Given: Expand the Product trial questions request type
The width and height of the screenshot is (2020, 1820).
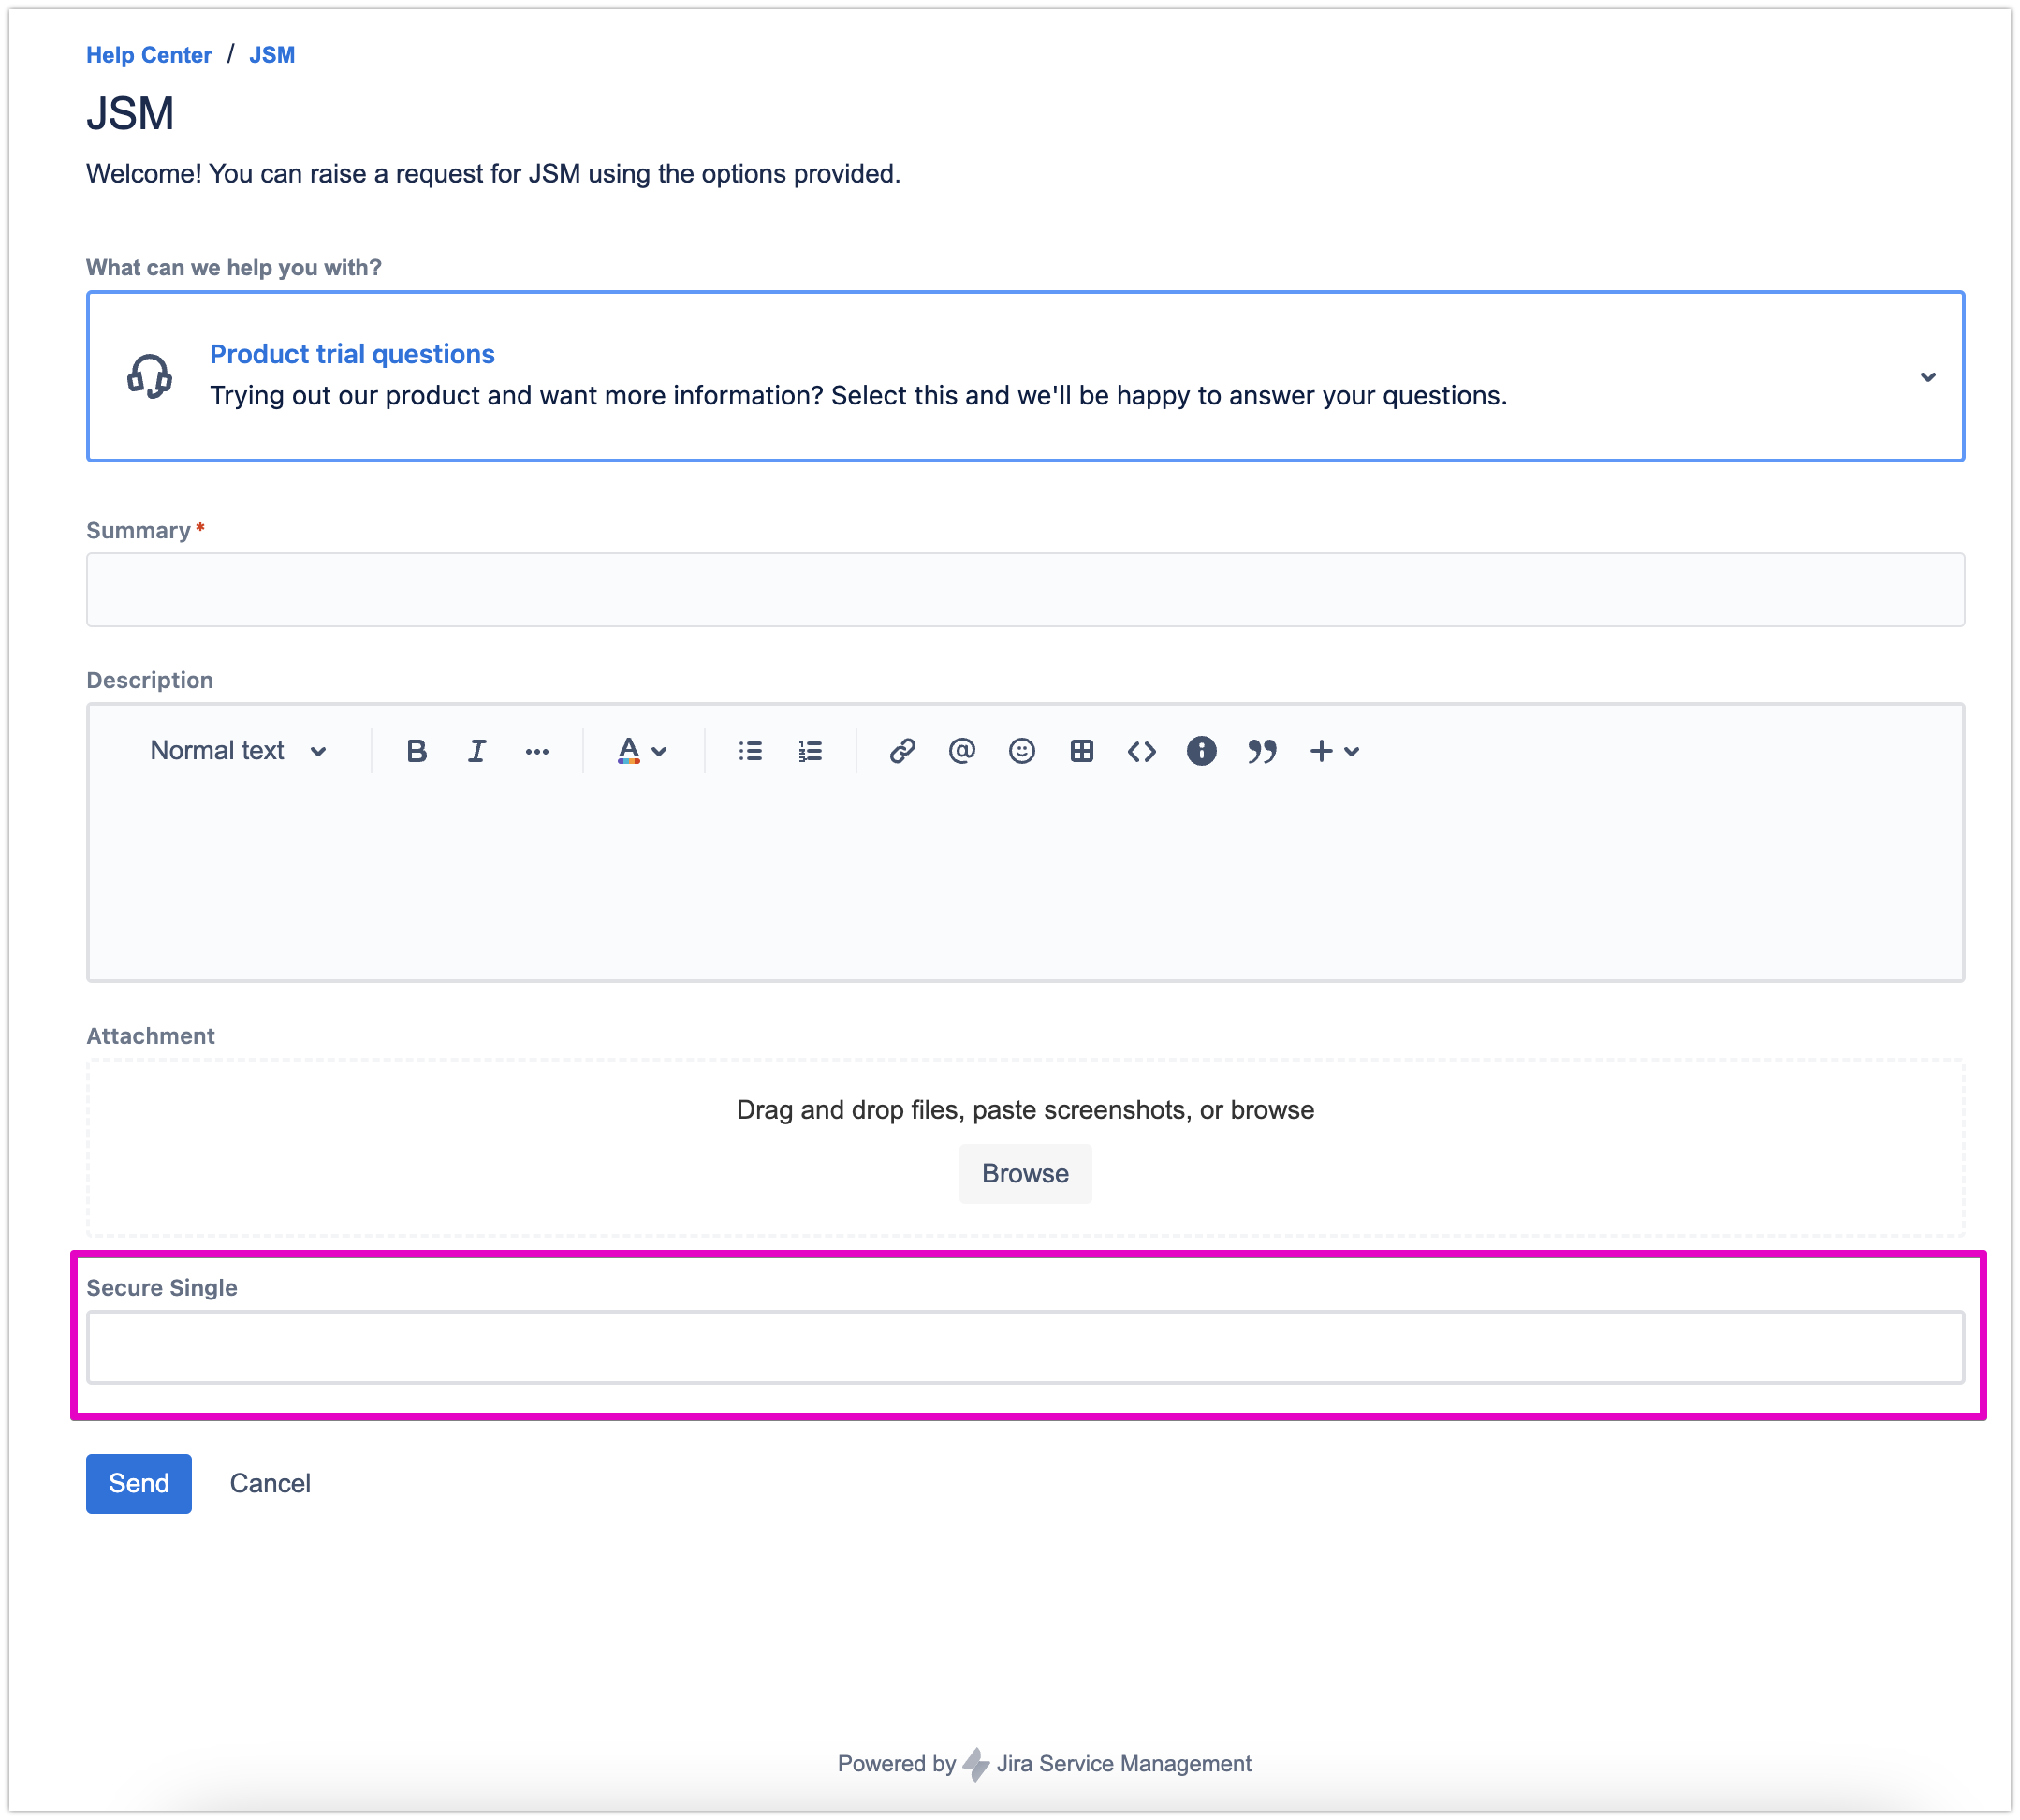Looking at the screenshot, I should click(x=1928, y=377).
